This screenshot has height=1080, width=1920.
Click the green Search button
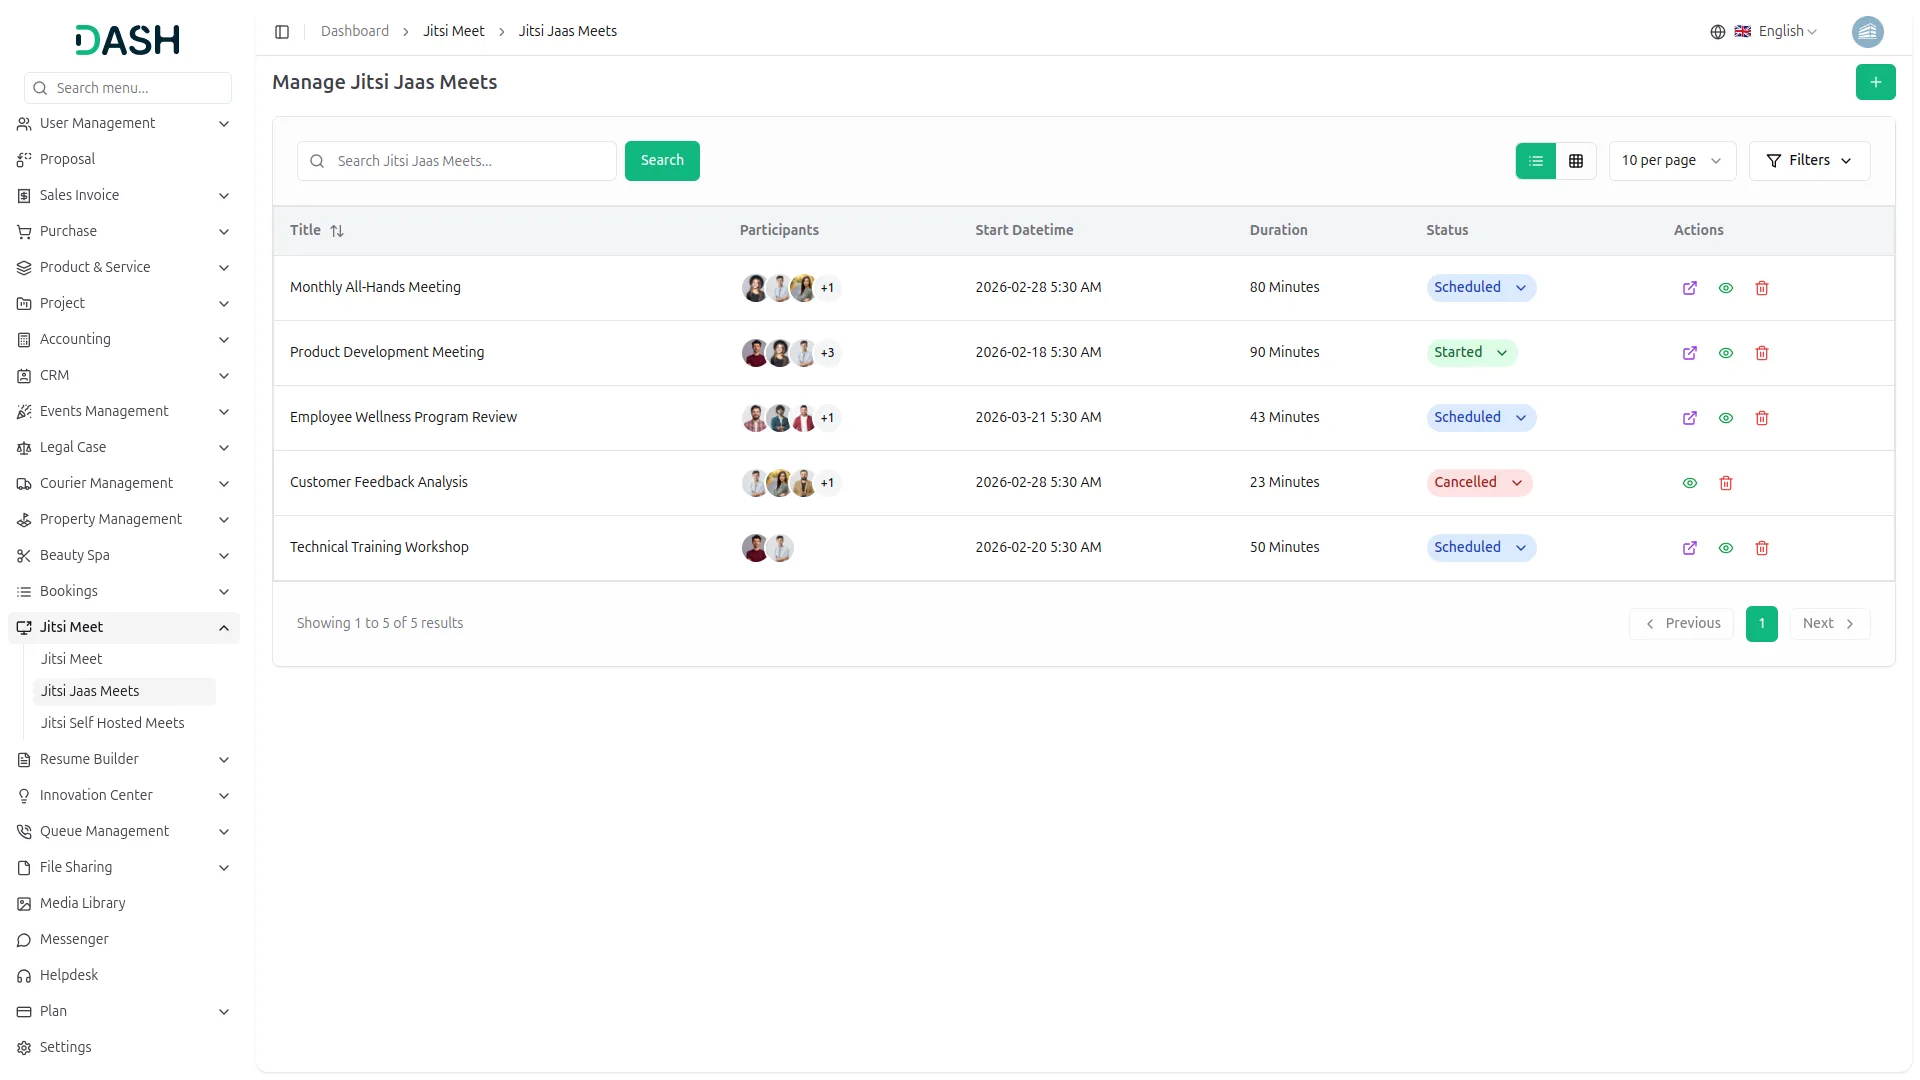(x=661, y=161)
